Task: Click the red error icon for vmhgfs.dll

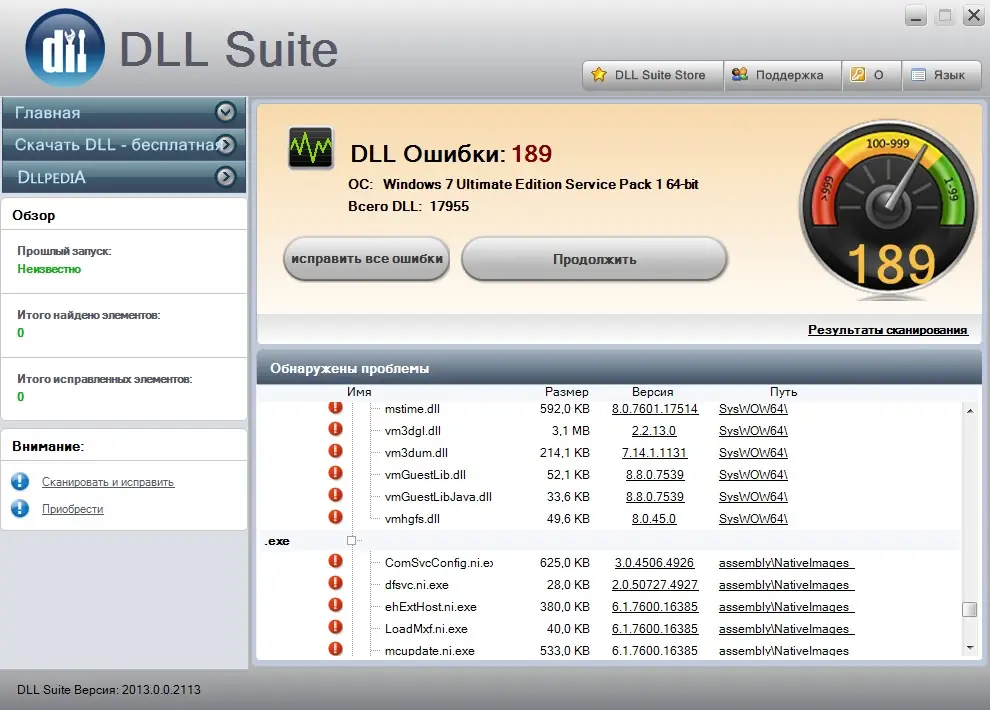Action: click(x=335, y=518)
